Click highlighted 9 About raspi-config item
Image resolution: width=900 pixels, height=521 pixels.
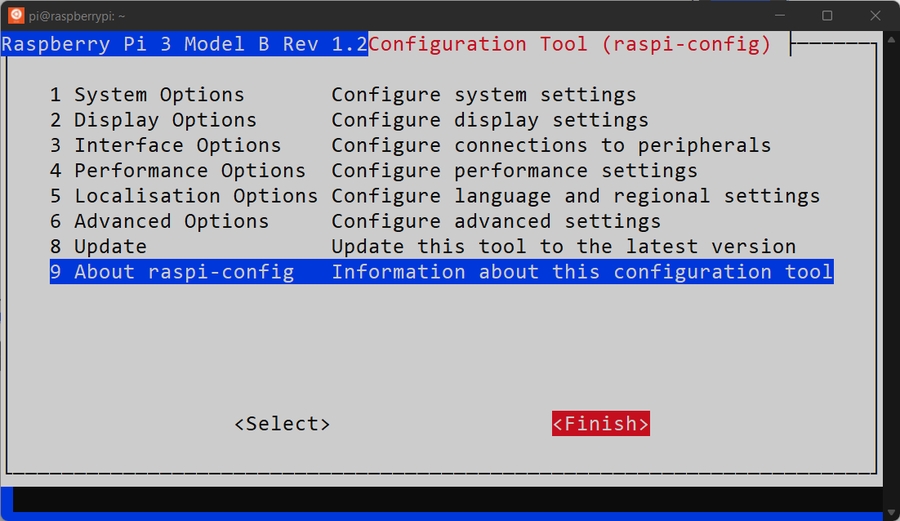[172, 272]
